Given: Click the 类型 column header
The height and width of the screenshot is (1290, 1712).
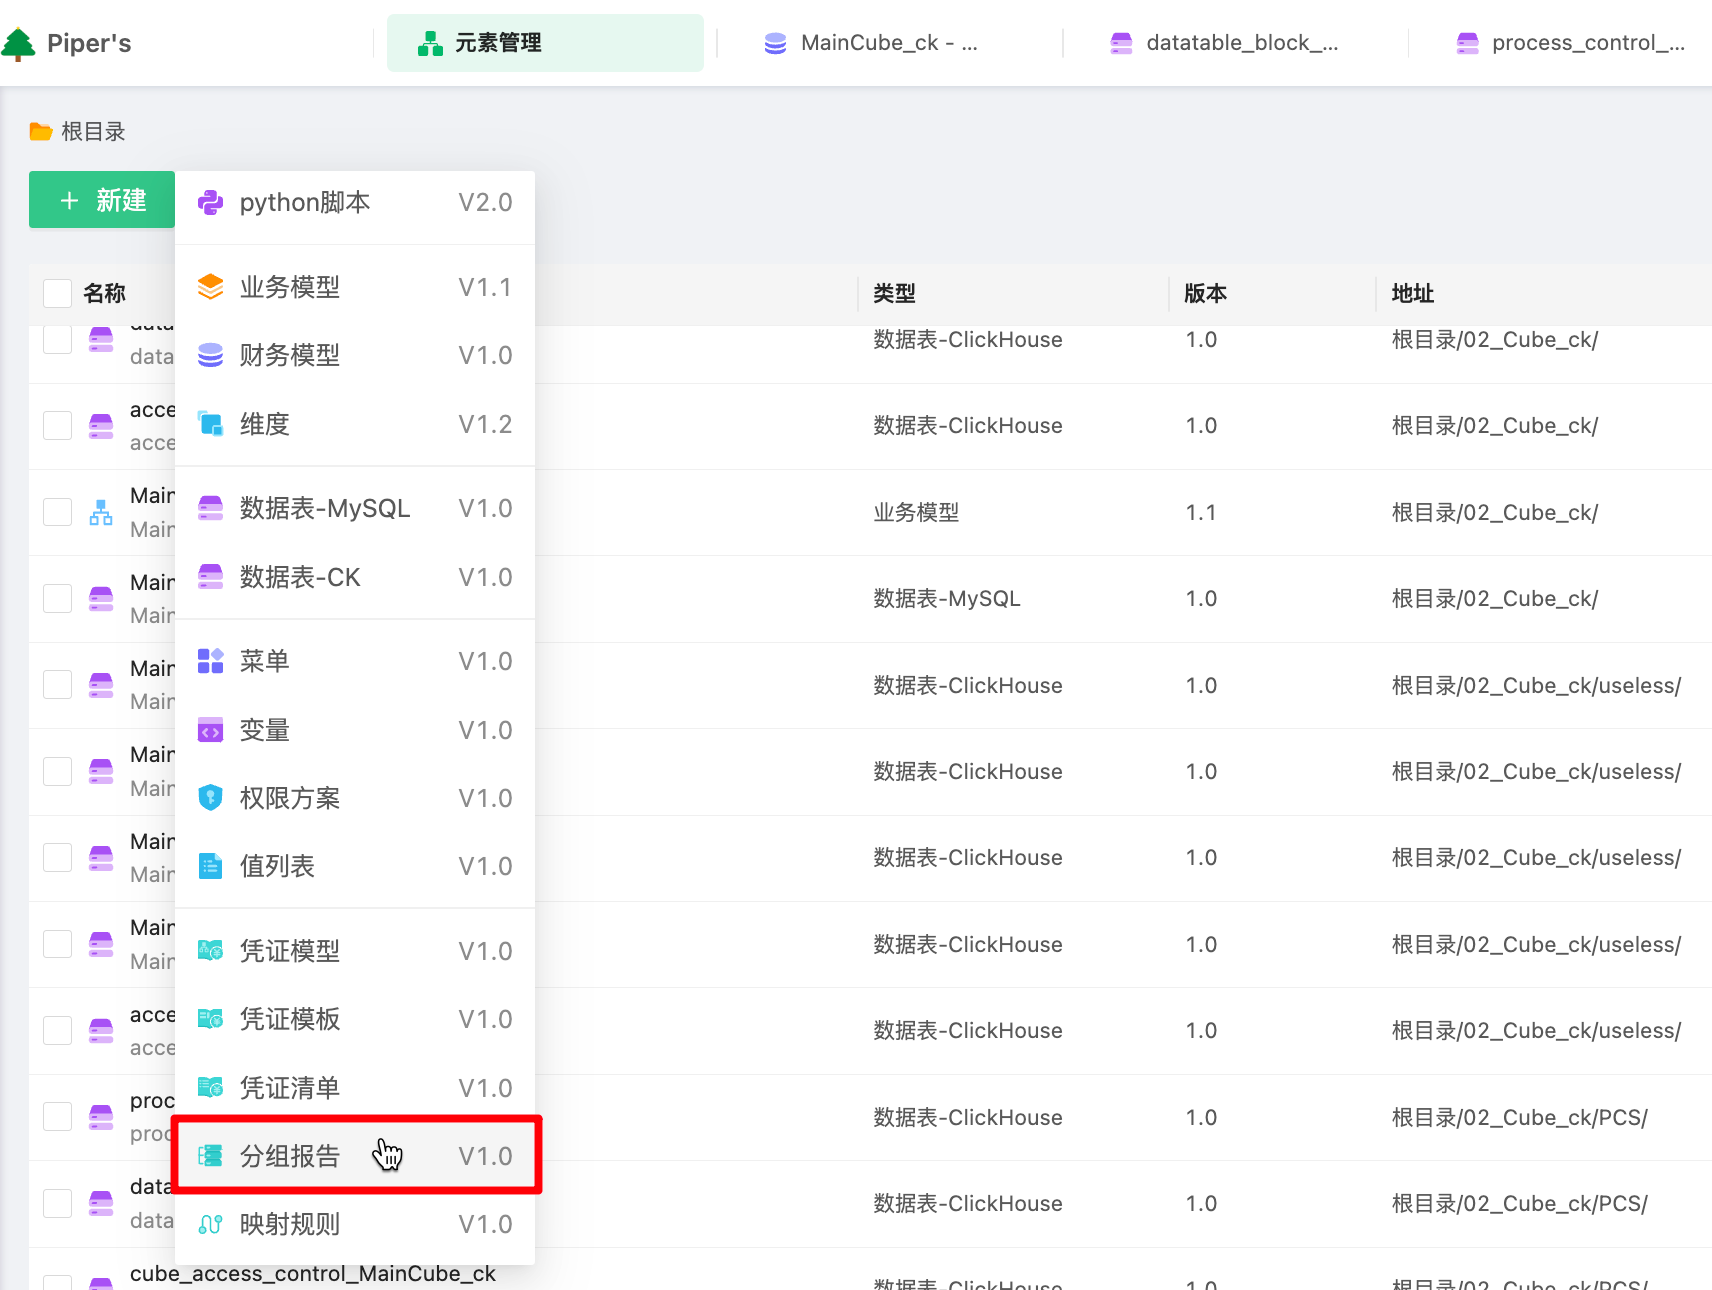Looking at the screenshot, I should click(894, 293).
